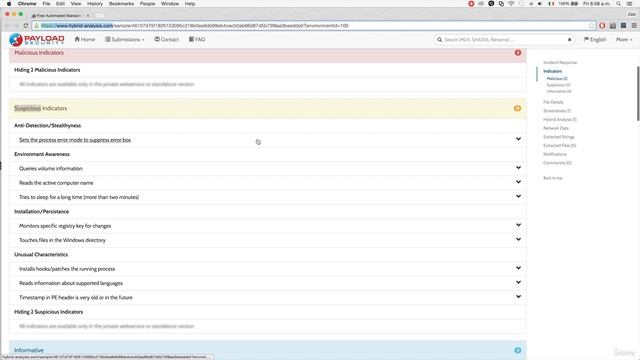Open the Submissions dropdown menu
Screen dimensions: 640x360
(124, 40)
